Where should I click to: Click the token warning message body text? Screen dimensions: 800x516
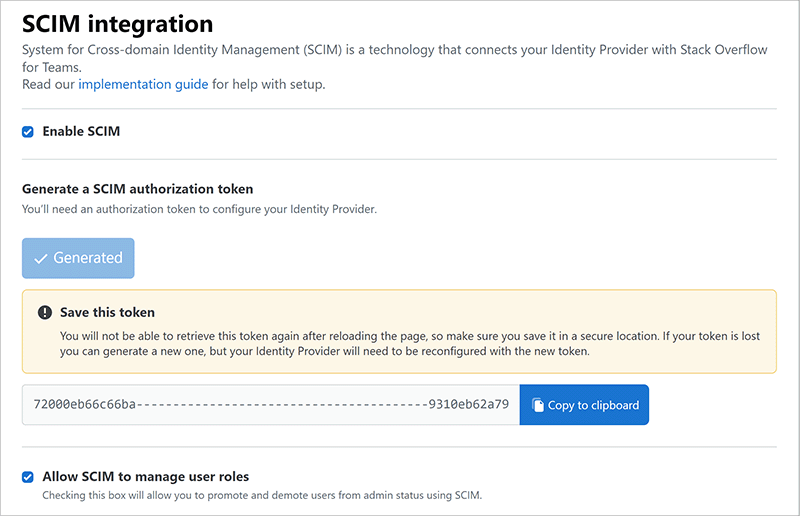400,344
